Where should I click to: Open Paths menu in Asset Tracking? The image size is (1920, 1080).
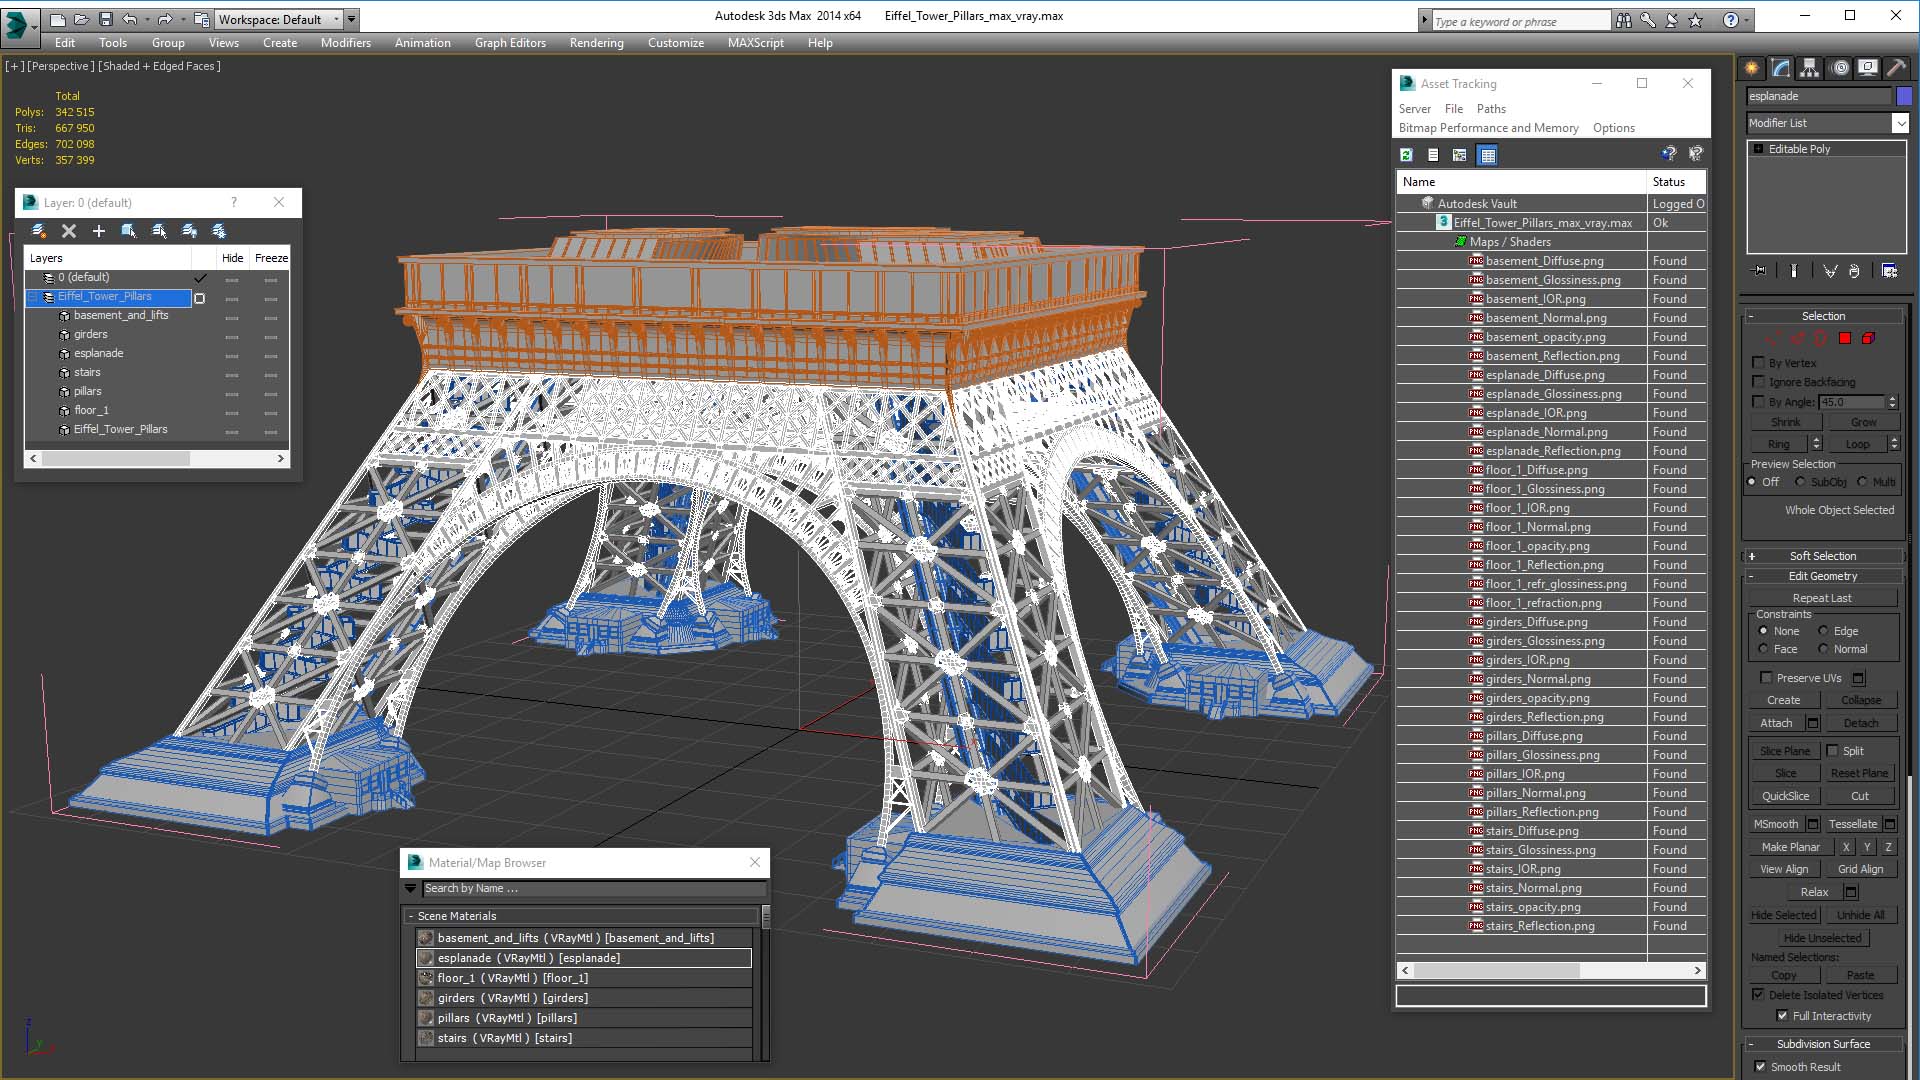(1490, 109)
